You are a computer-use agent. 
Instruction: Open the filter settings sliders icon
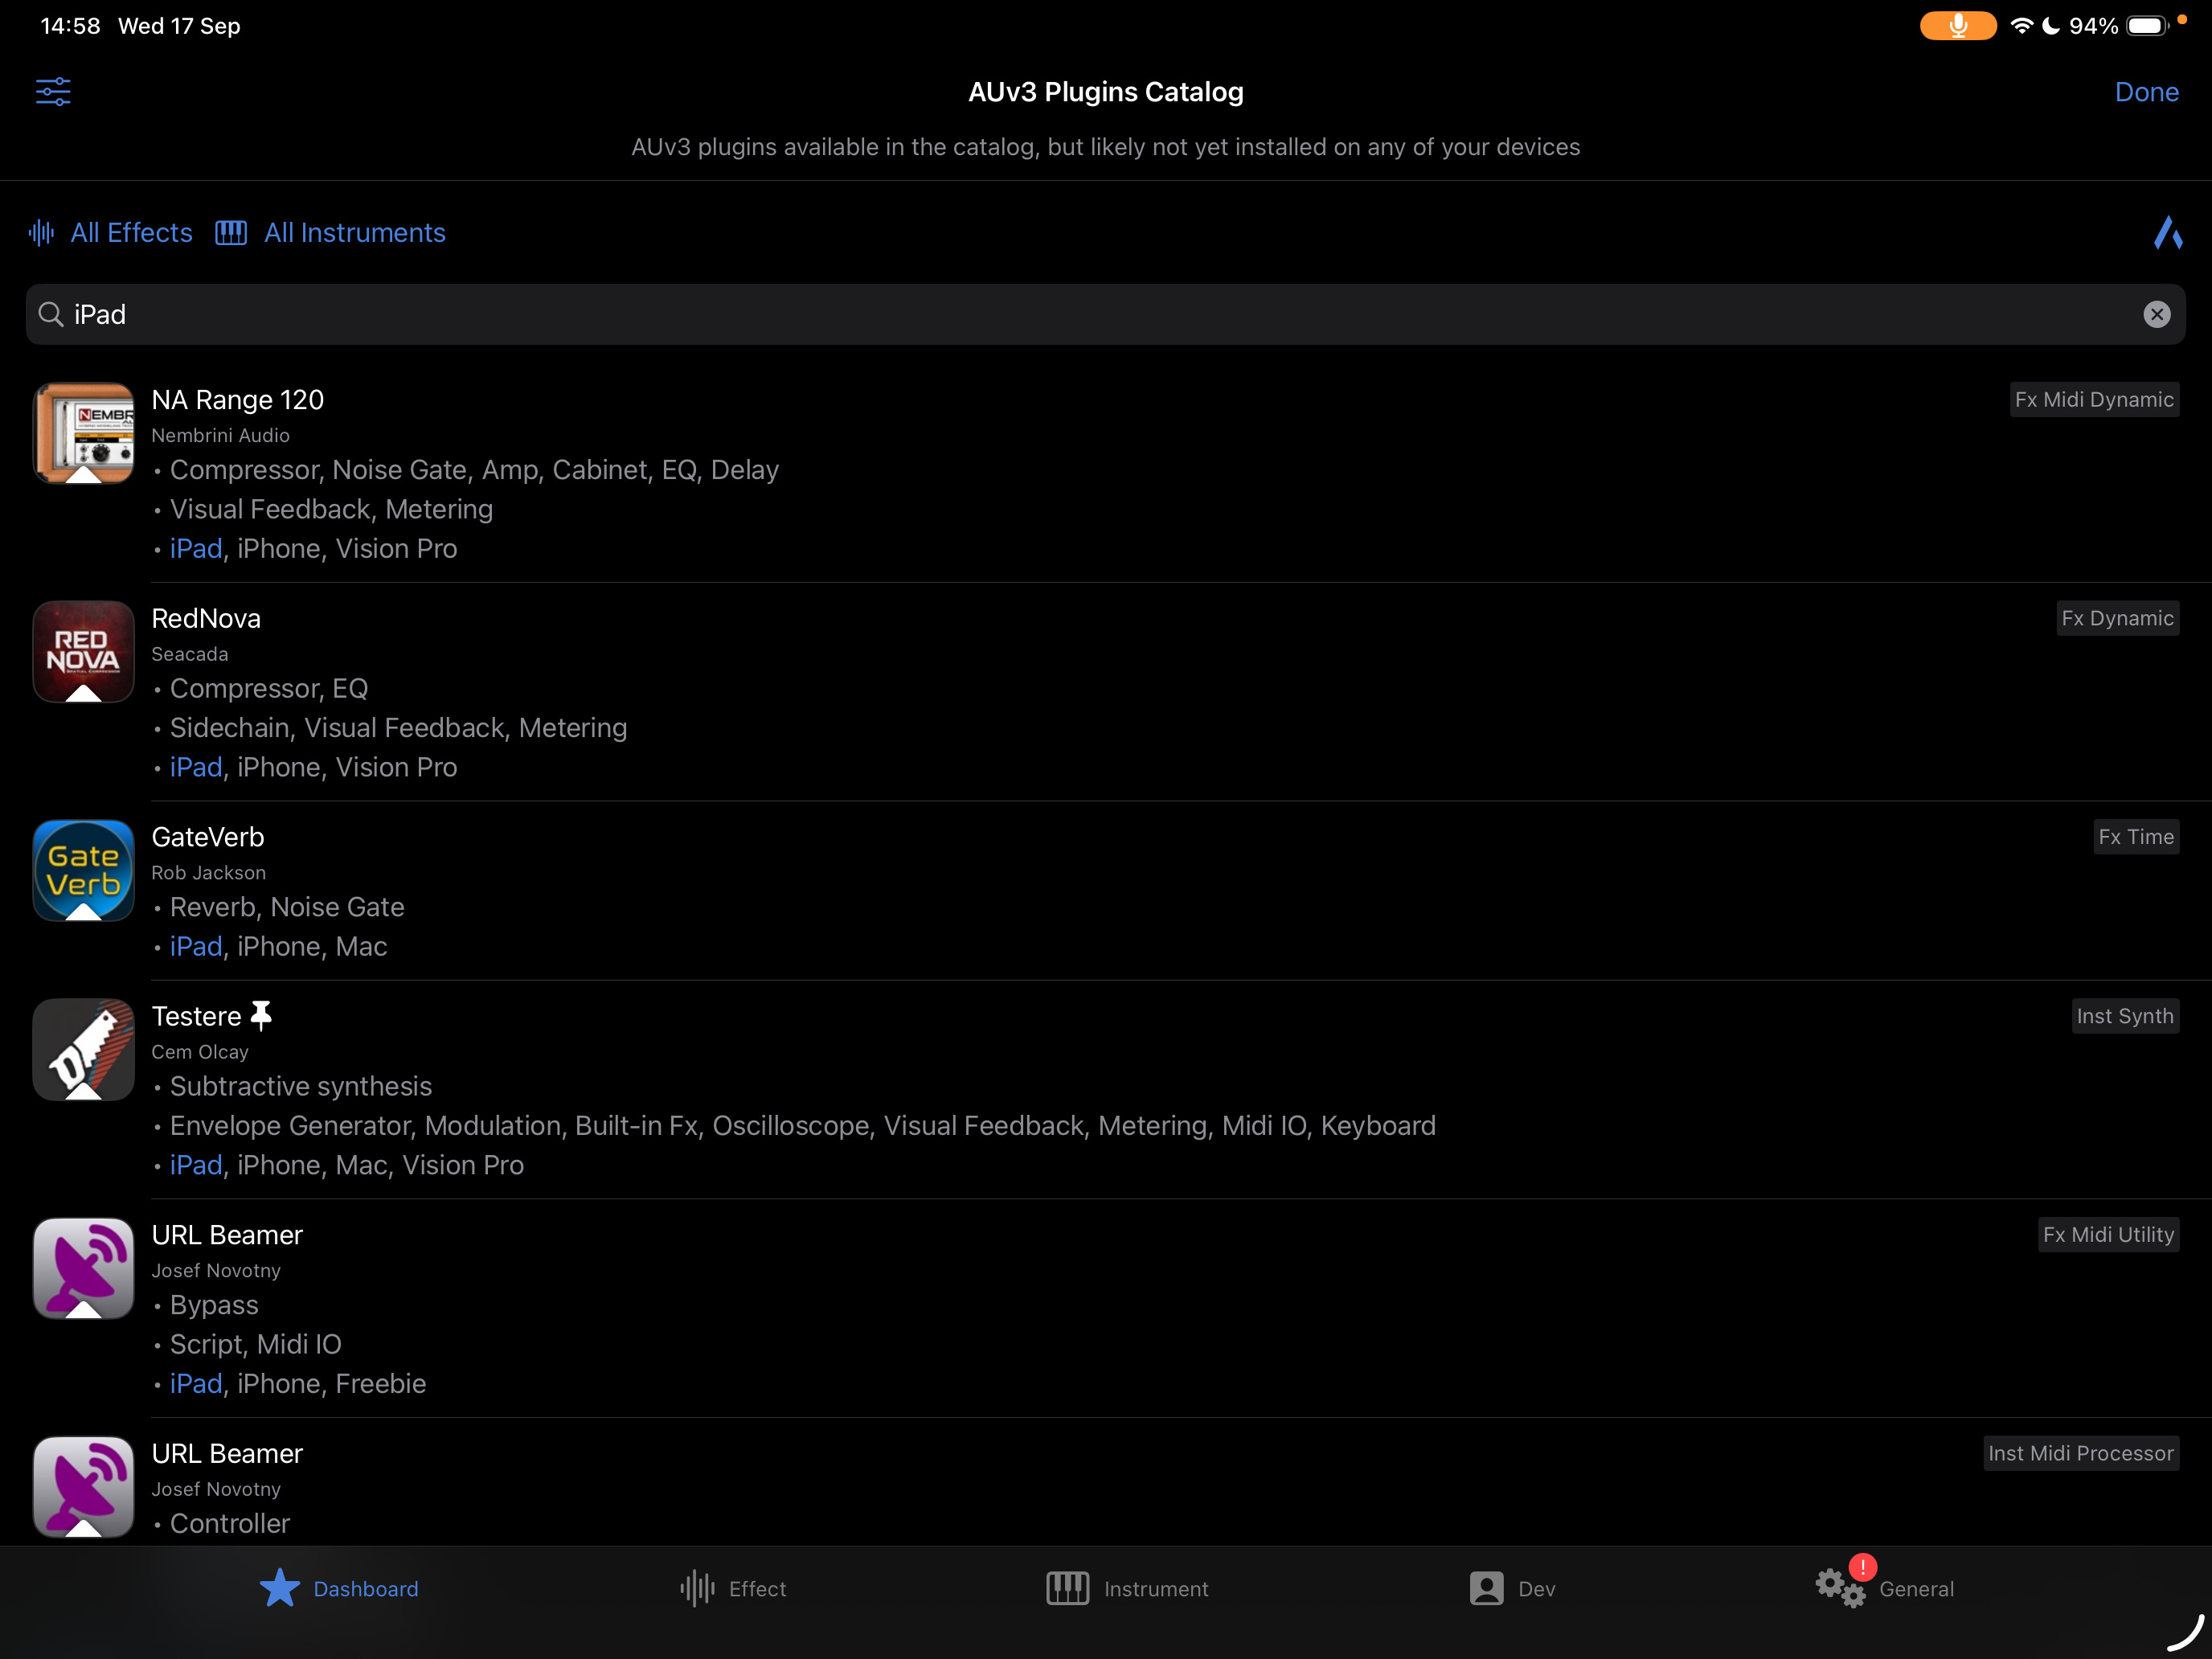click(x=53, y=92)
